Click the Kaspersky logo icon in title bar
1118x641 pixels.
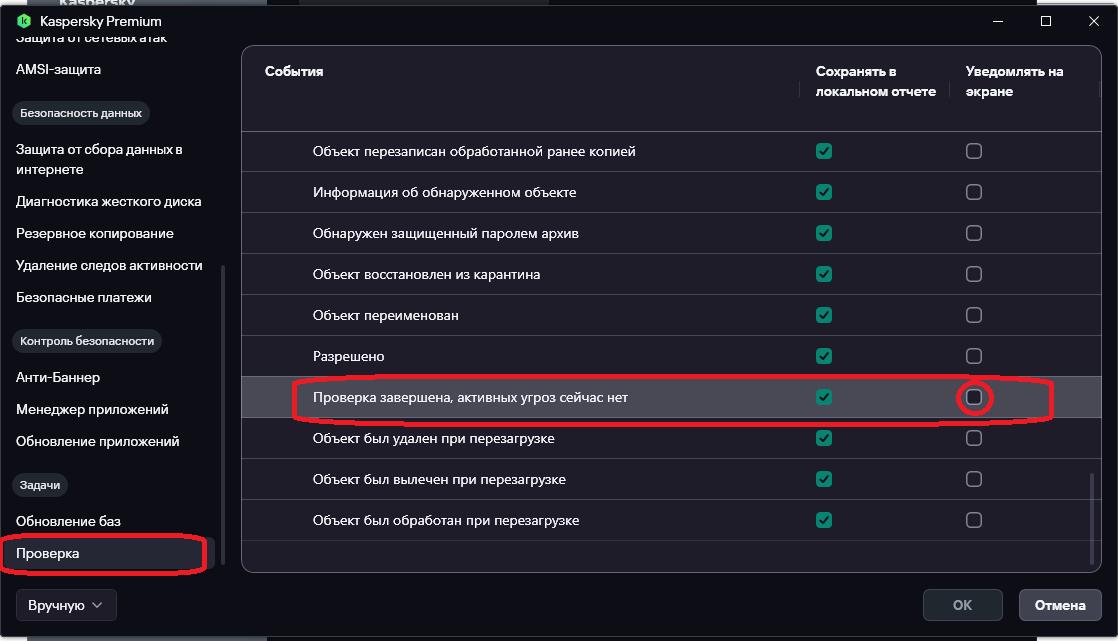click(24, 21)
